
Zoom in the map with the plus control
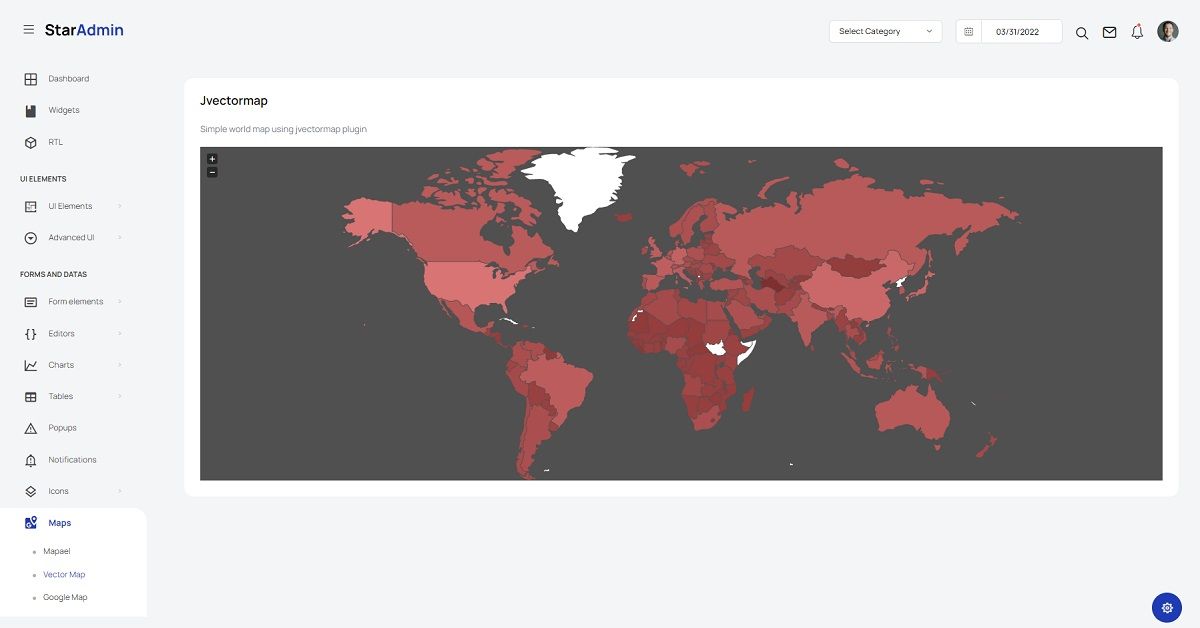(x=211, y=158)
